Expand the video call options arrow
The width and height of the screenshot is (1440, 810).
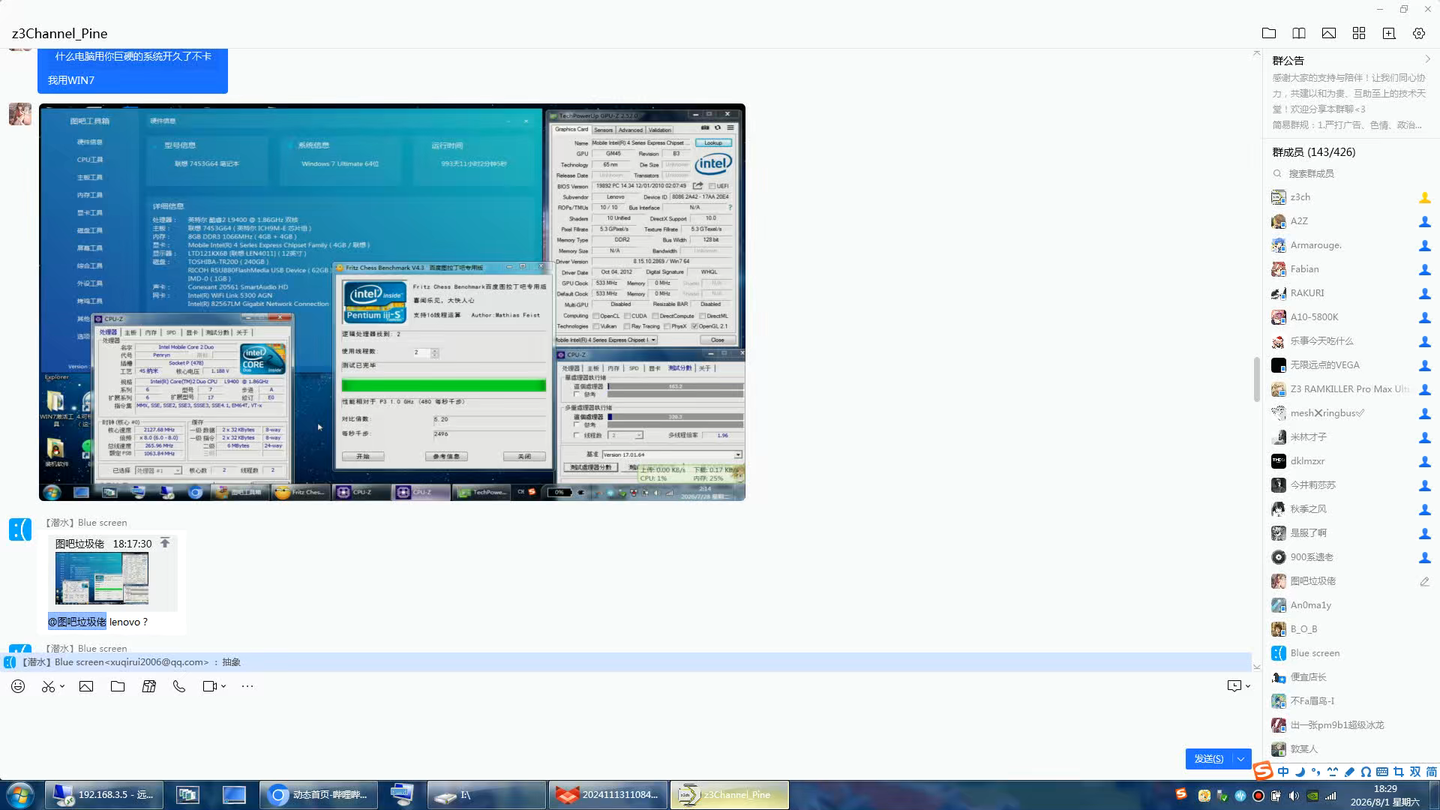point(223,687)
